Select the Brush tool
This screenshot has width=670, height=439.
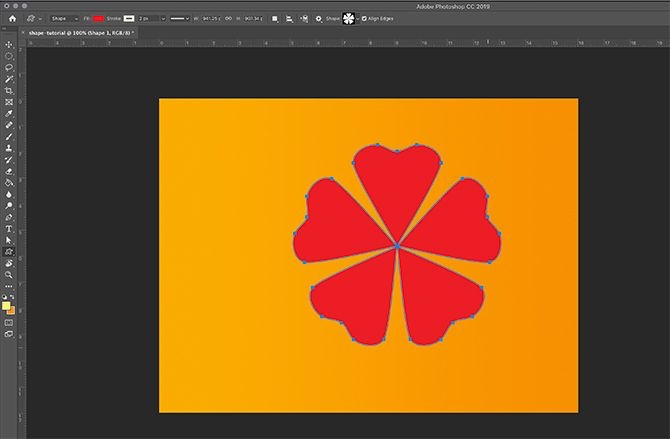coord(9,136)
